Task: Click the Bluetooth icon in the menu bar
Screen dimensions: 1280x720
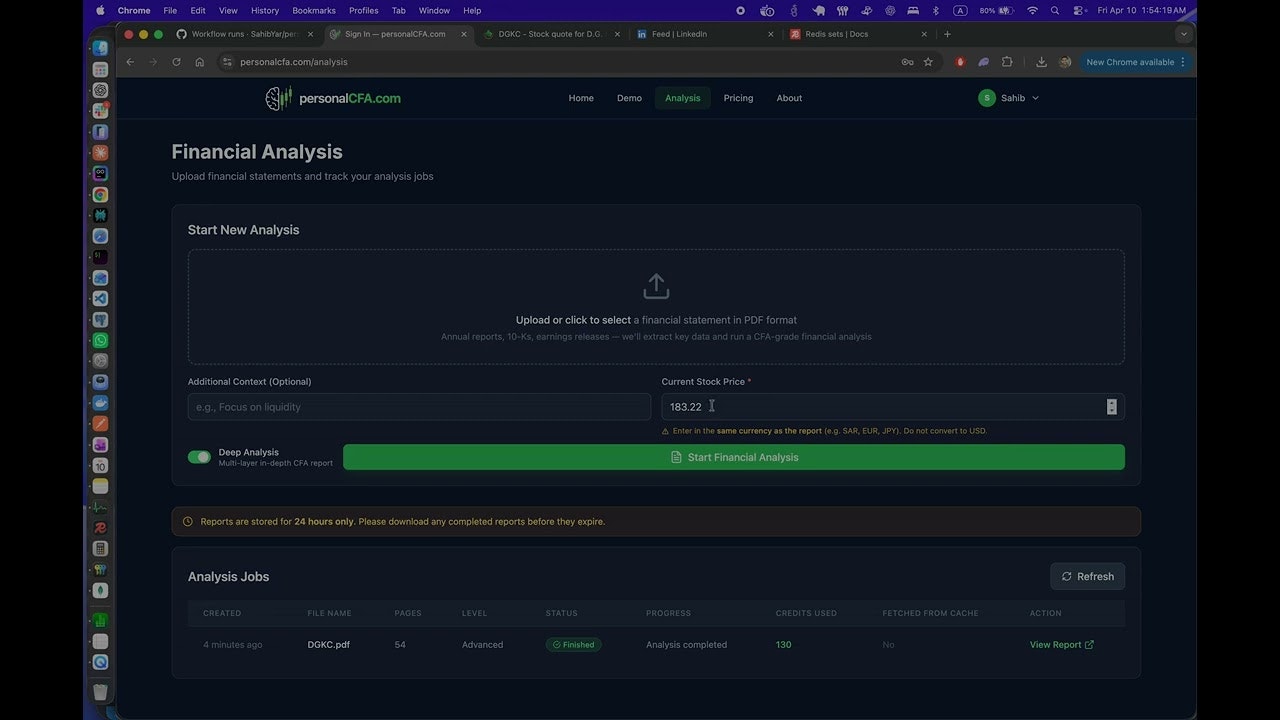Action: click(x=936, y=10)
